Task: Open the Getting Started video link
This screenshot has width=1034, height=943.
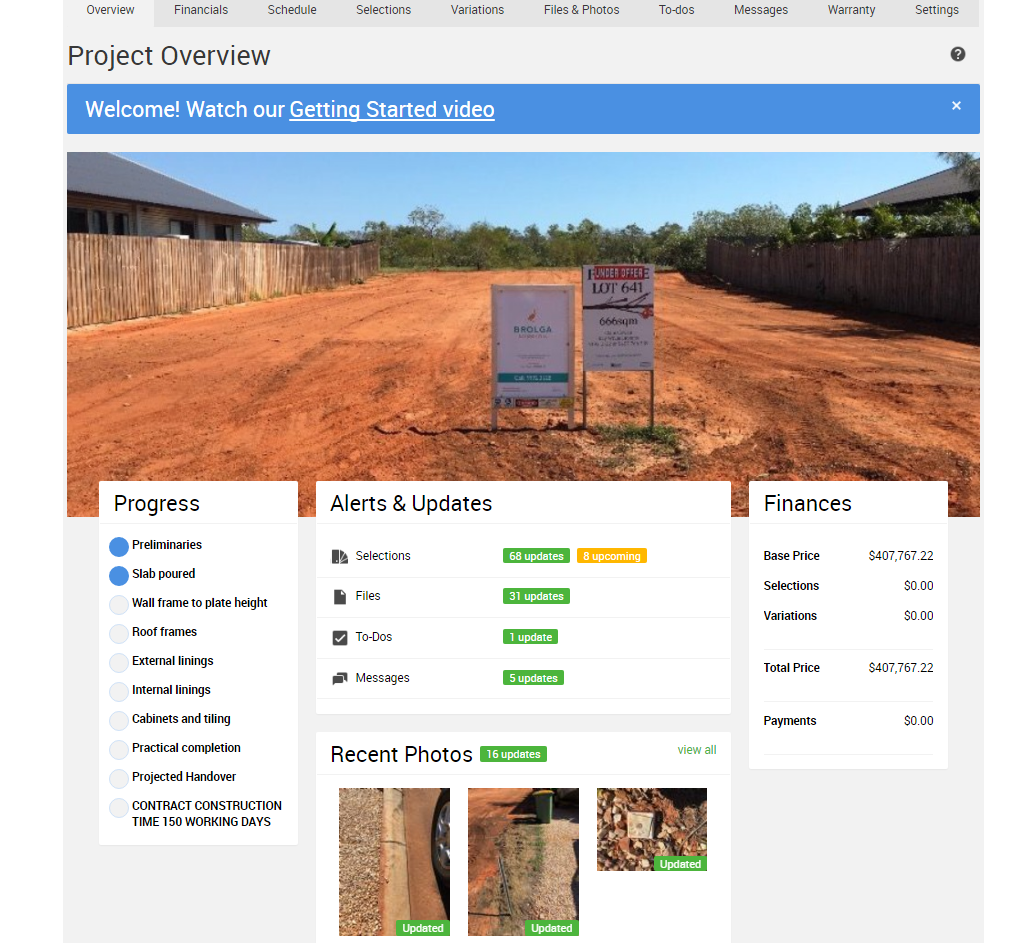Action: 392,110
